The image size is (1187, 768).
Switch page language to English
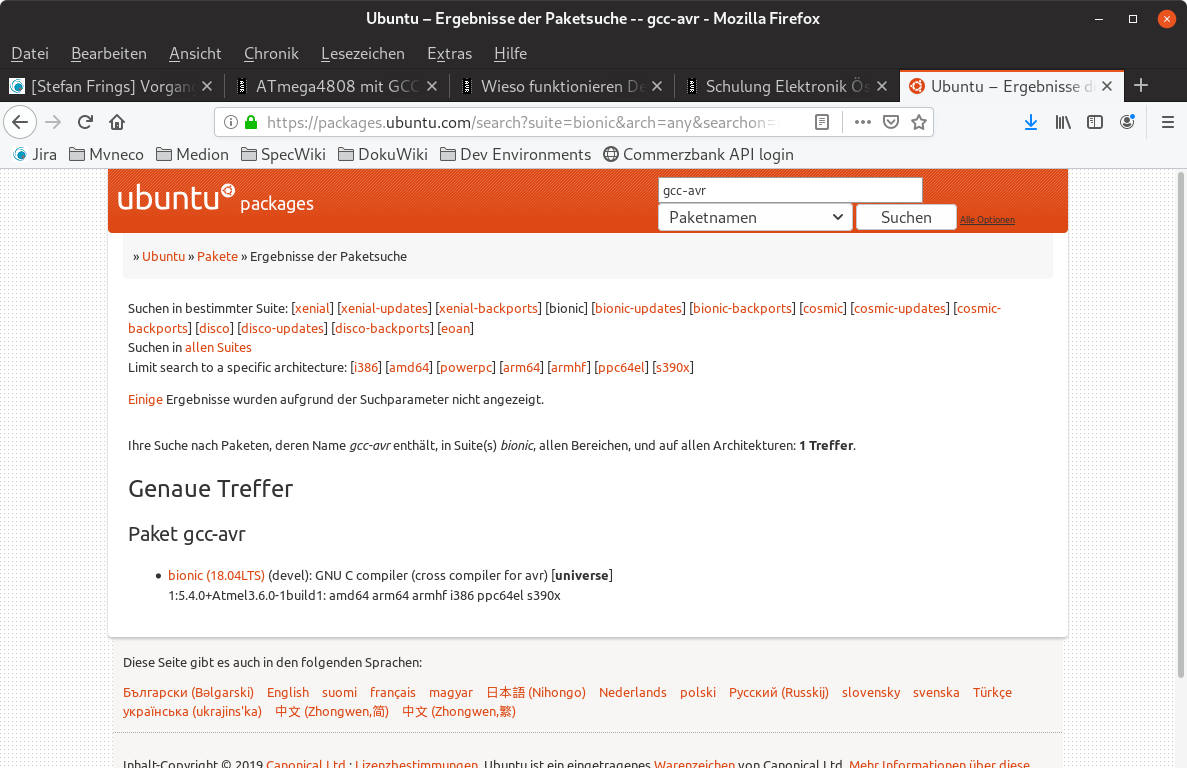(288, 692)
